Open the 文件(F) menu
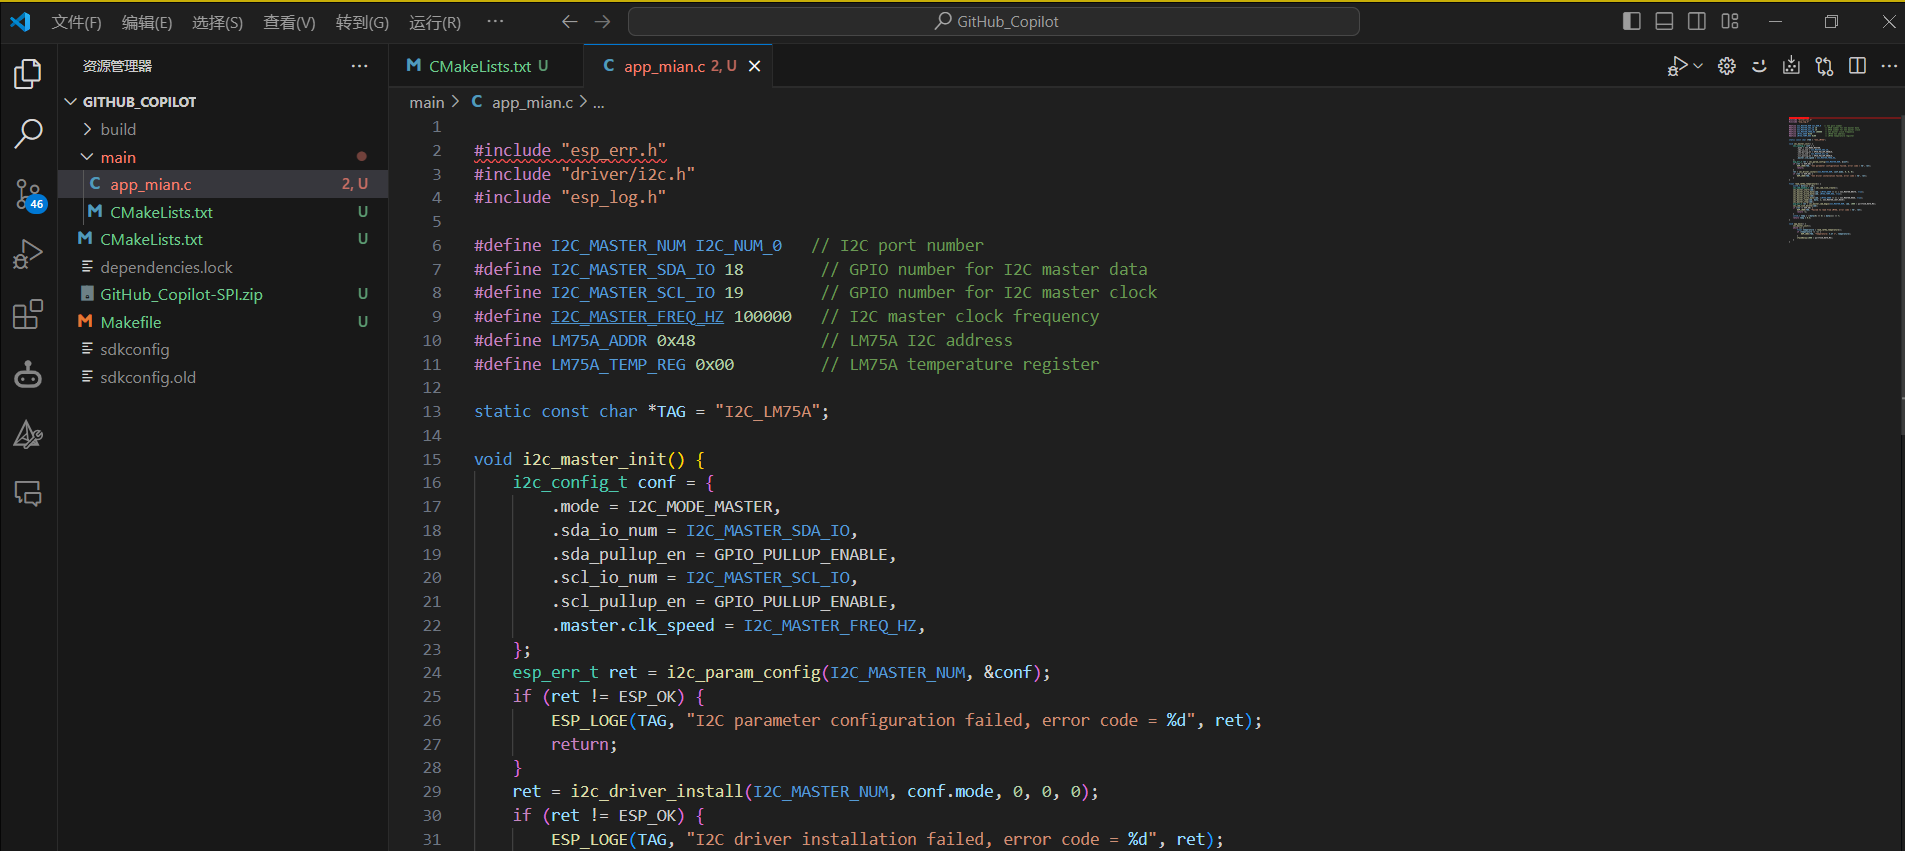This screenshot has width=1905, height=851. (76, 22)
